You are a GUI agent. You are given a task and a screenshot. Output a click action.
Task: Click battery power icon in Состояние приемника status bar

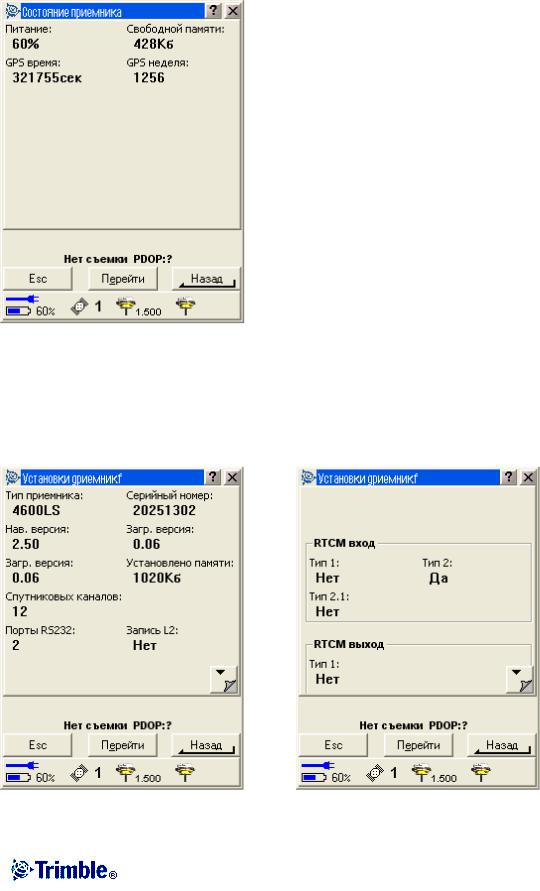23,305
